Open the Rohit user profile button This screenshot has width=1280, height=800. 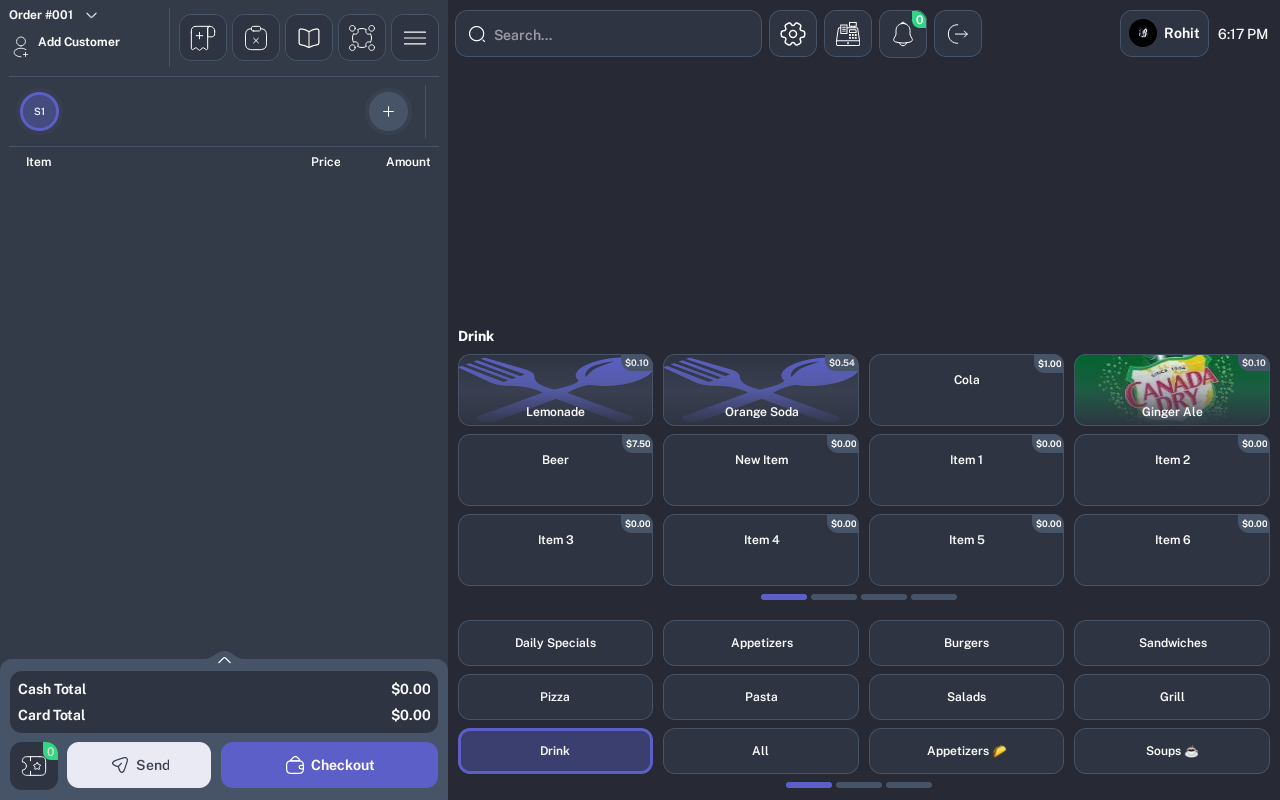coord(1164,33)
